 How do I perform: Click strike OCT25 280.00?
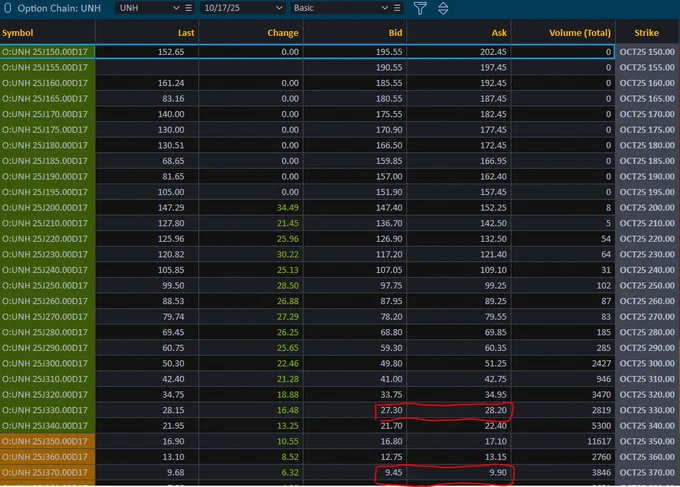(647, 333)
